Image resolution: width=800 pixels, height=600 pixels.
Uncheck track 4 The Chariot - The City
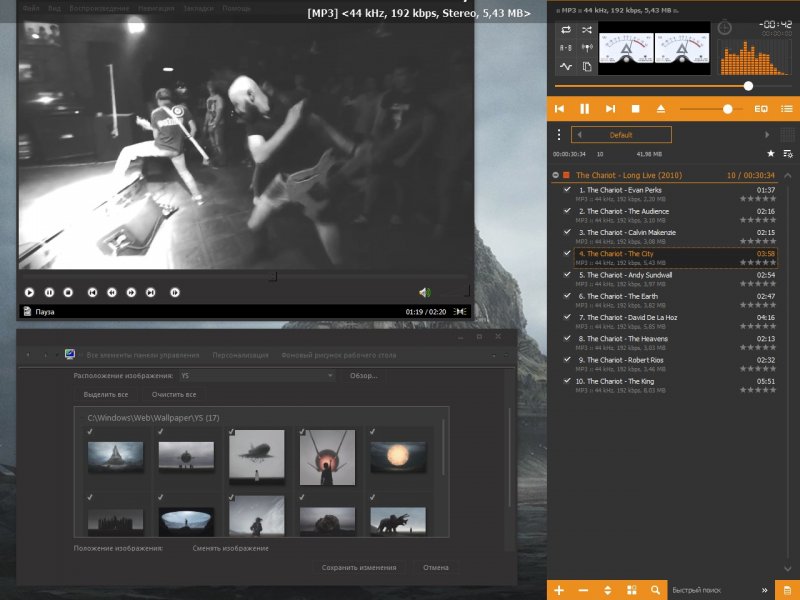[567, 253]
